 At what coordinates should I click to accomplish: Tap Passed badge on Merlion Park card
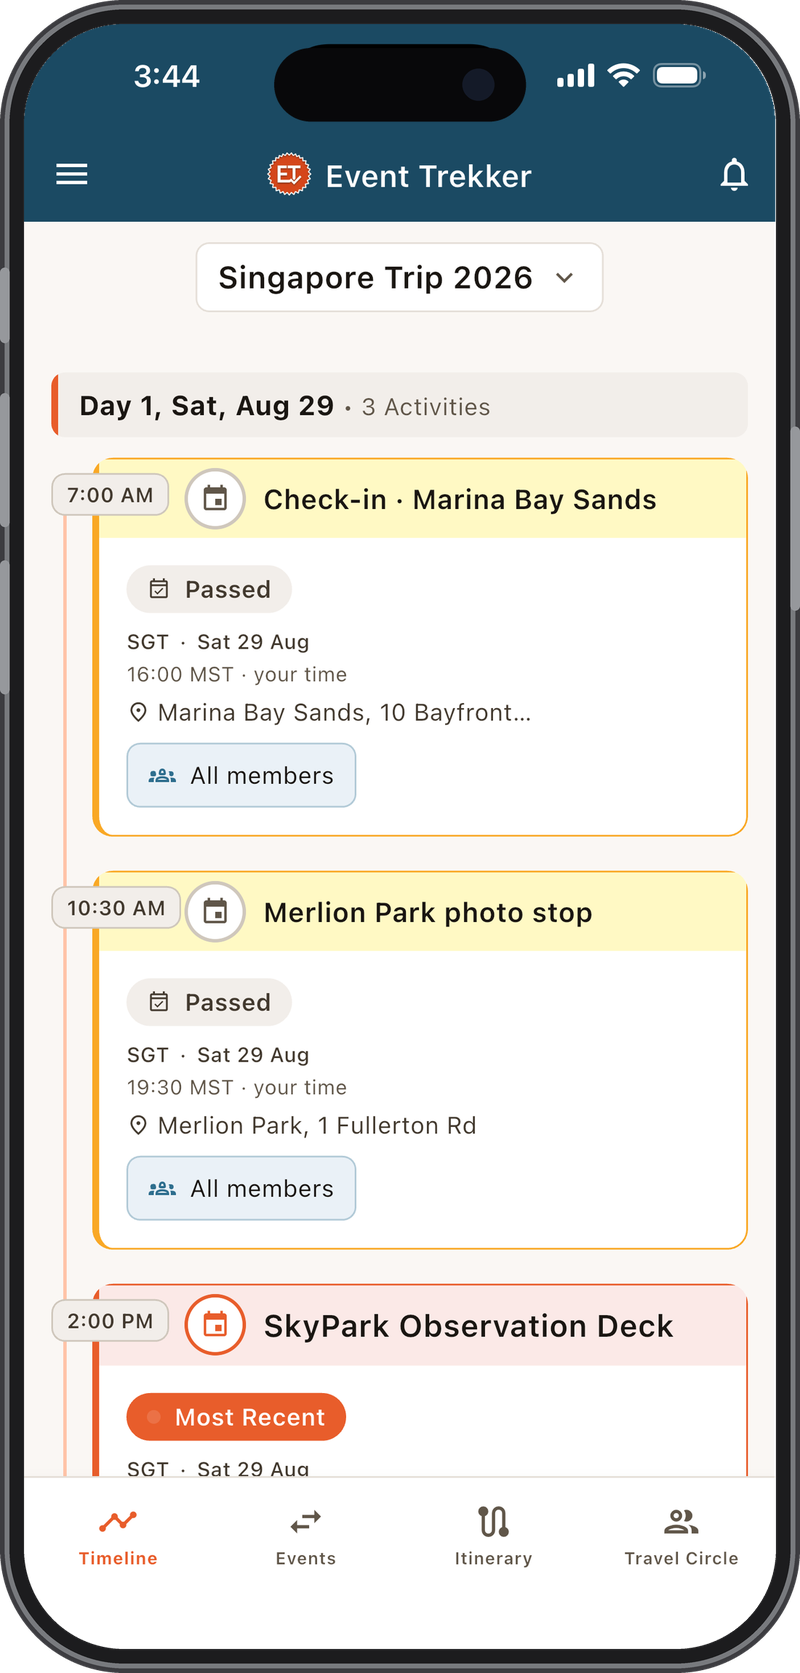click(209, 1002)
